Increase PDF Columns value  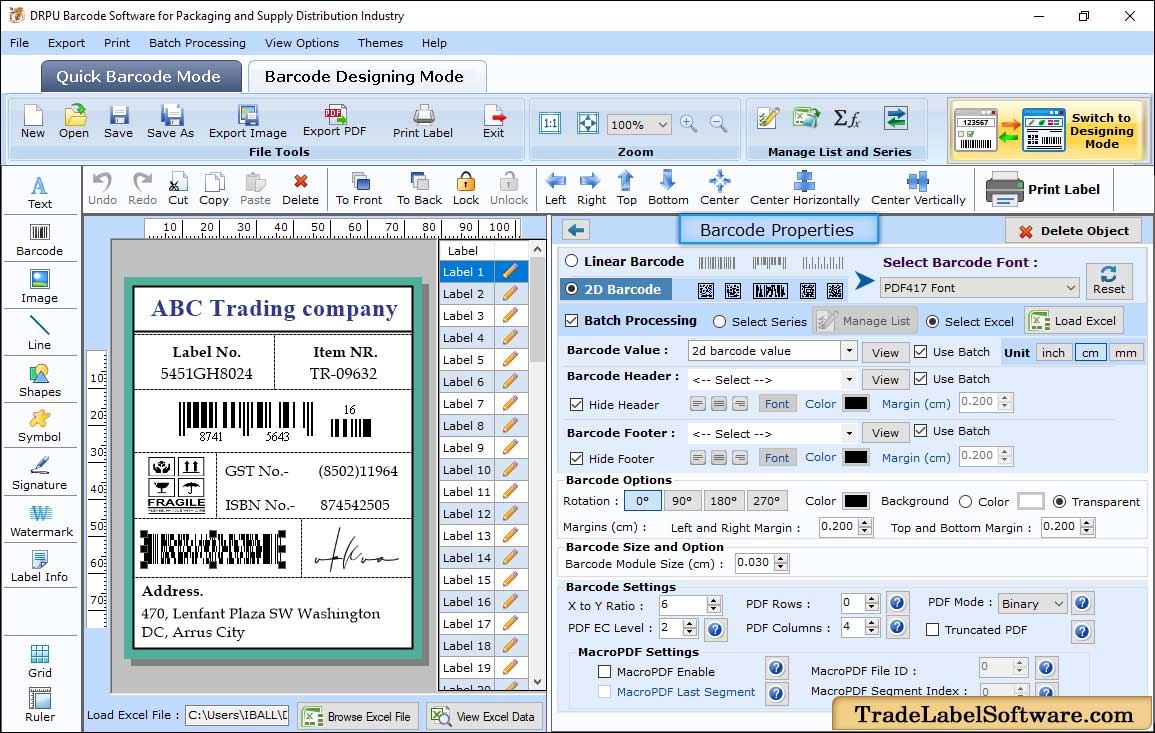(x=872, y=623)
